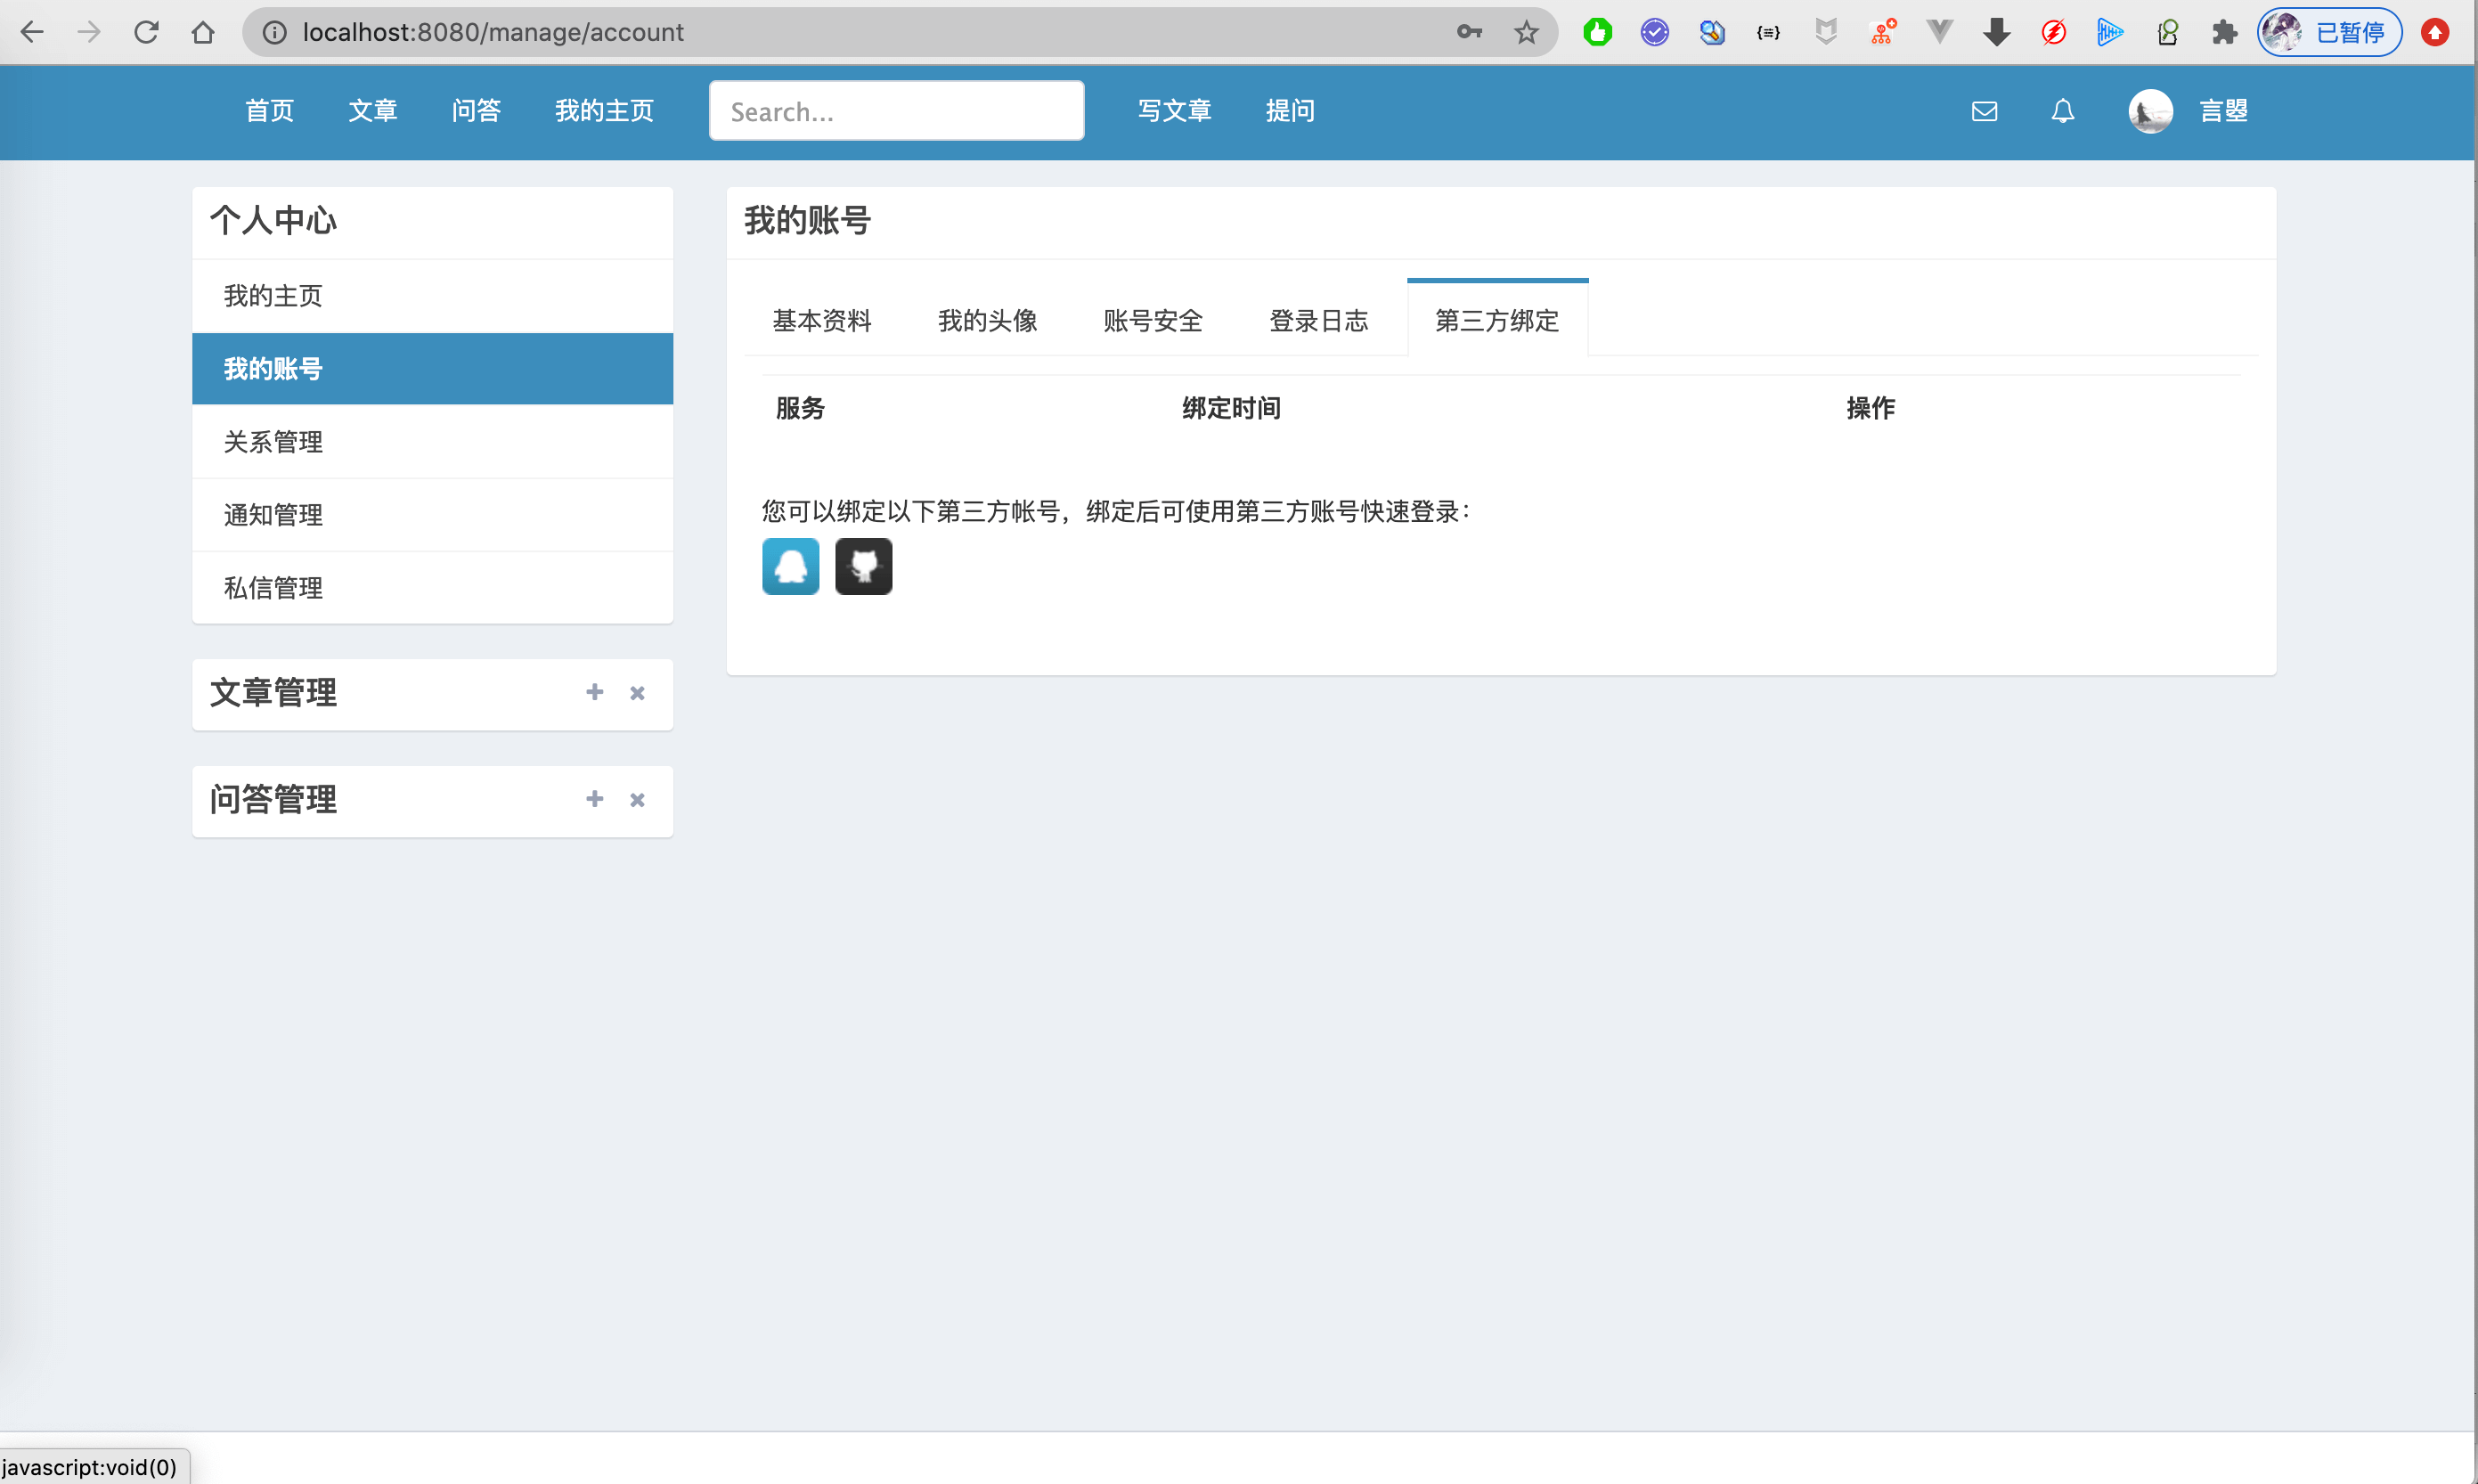Open 关系管理 in the sidebar
2478x1484 pixels.
coord(273,442)
